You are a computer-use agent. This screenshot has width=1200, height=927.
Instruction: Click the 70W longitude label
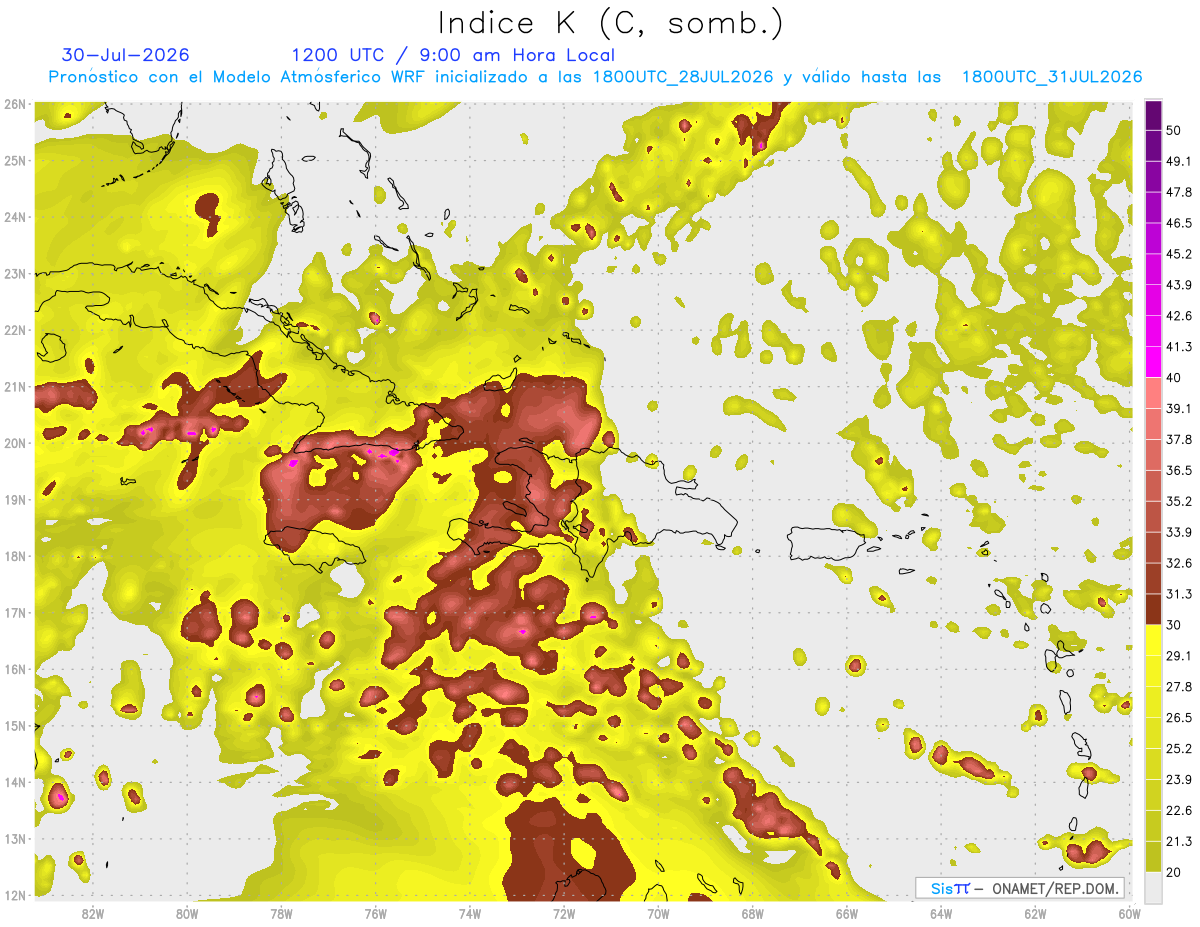[x=657, y=913]
